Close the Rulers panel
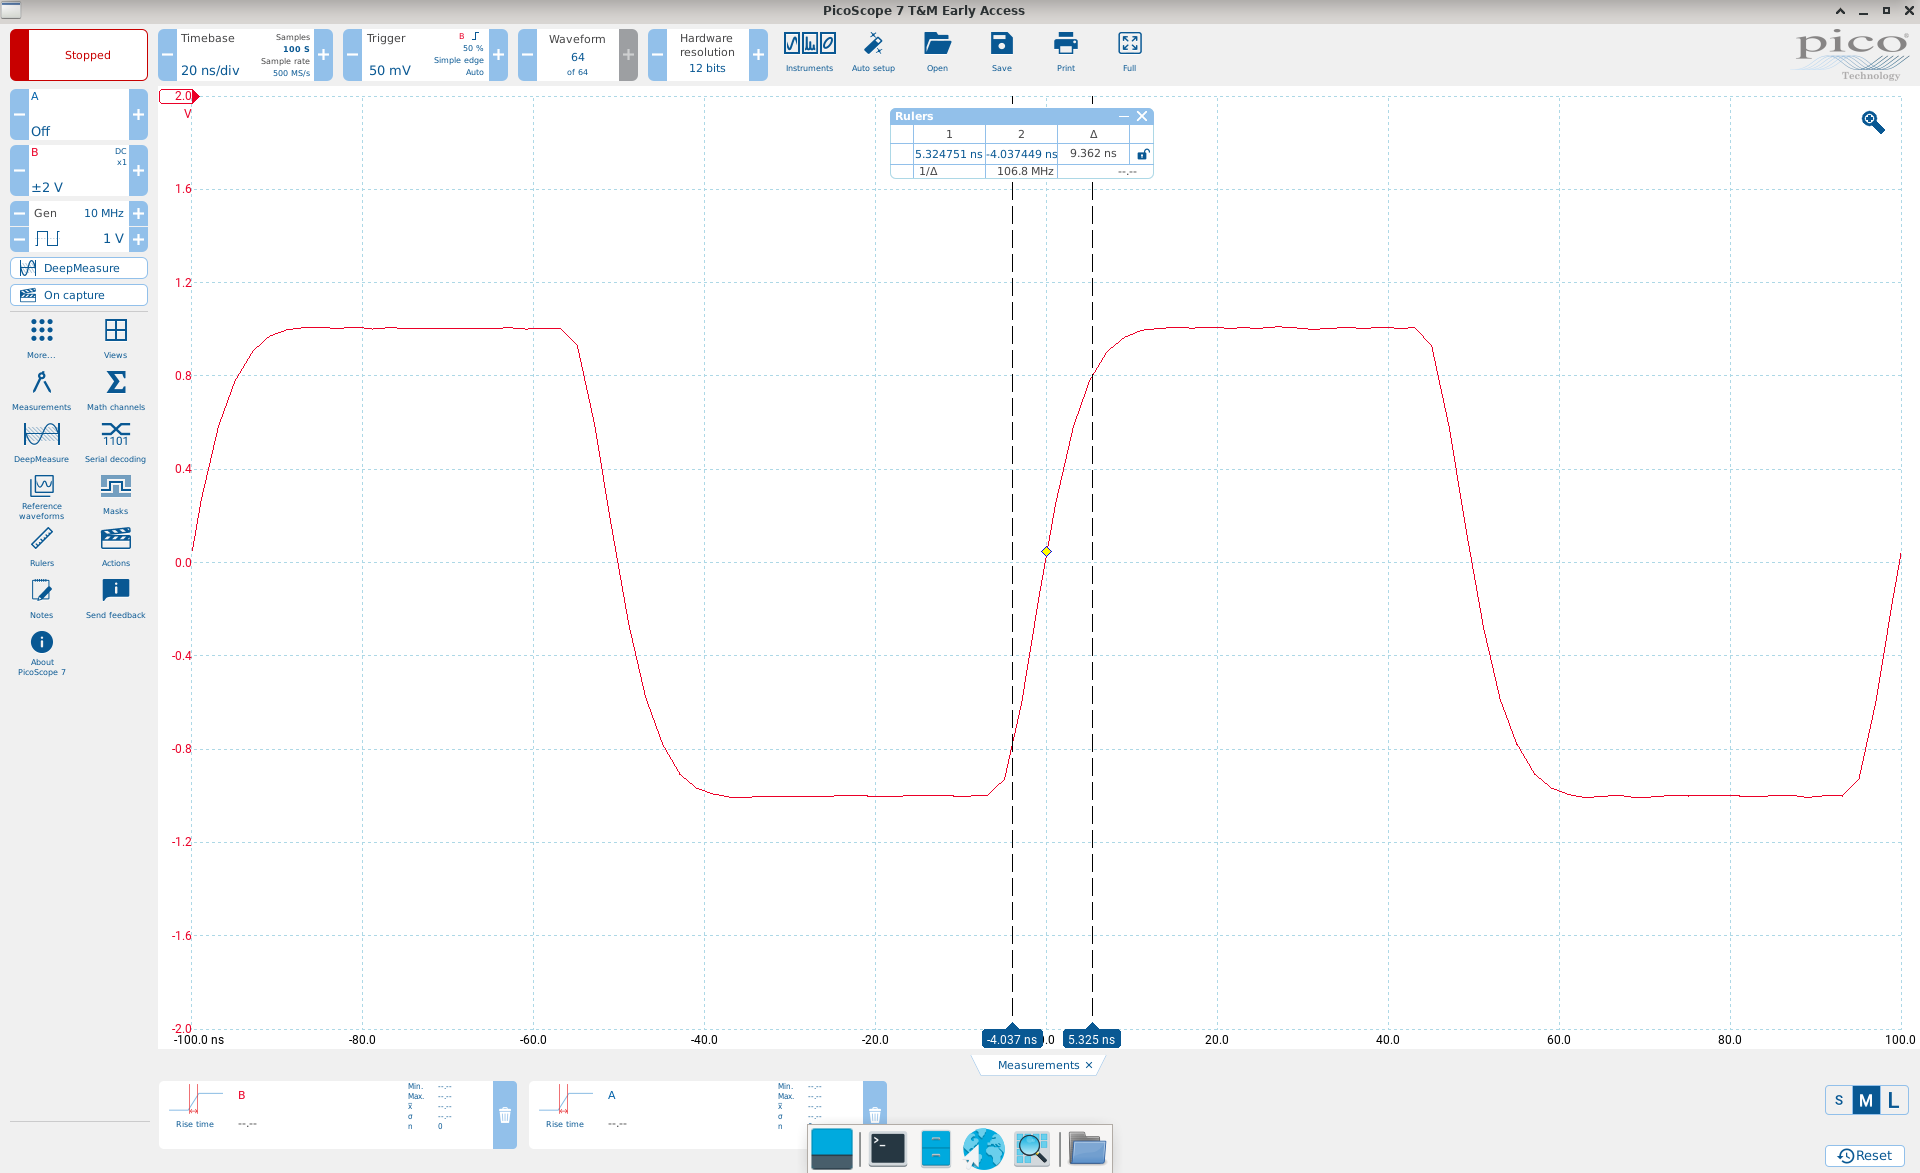 coord(1142,116)
